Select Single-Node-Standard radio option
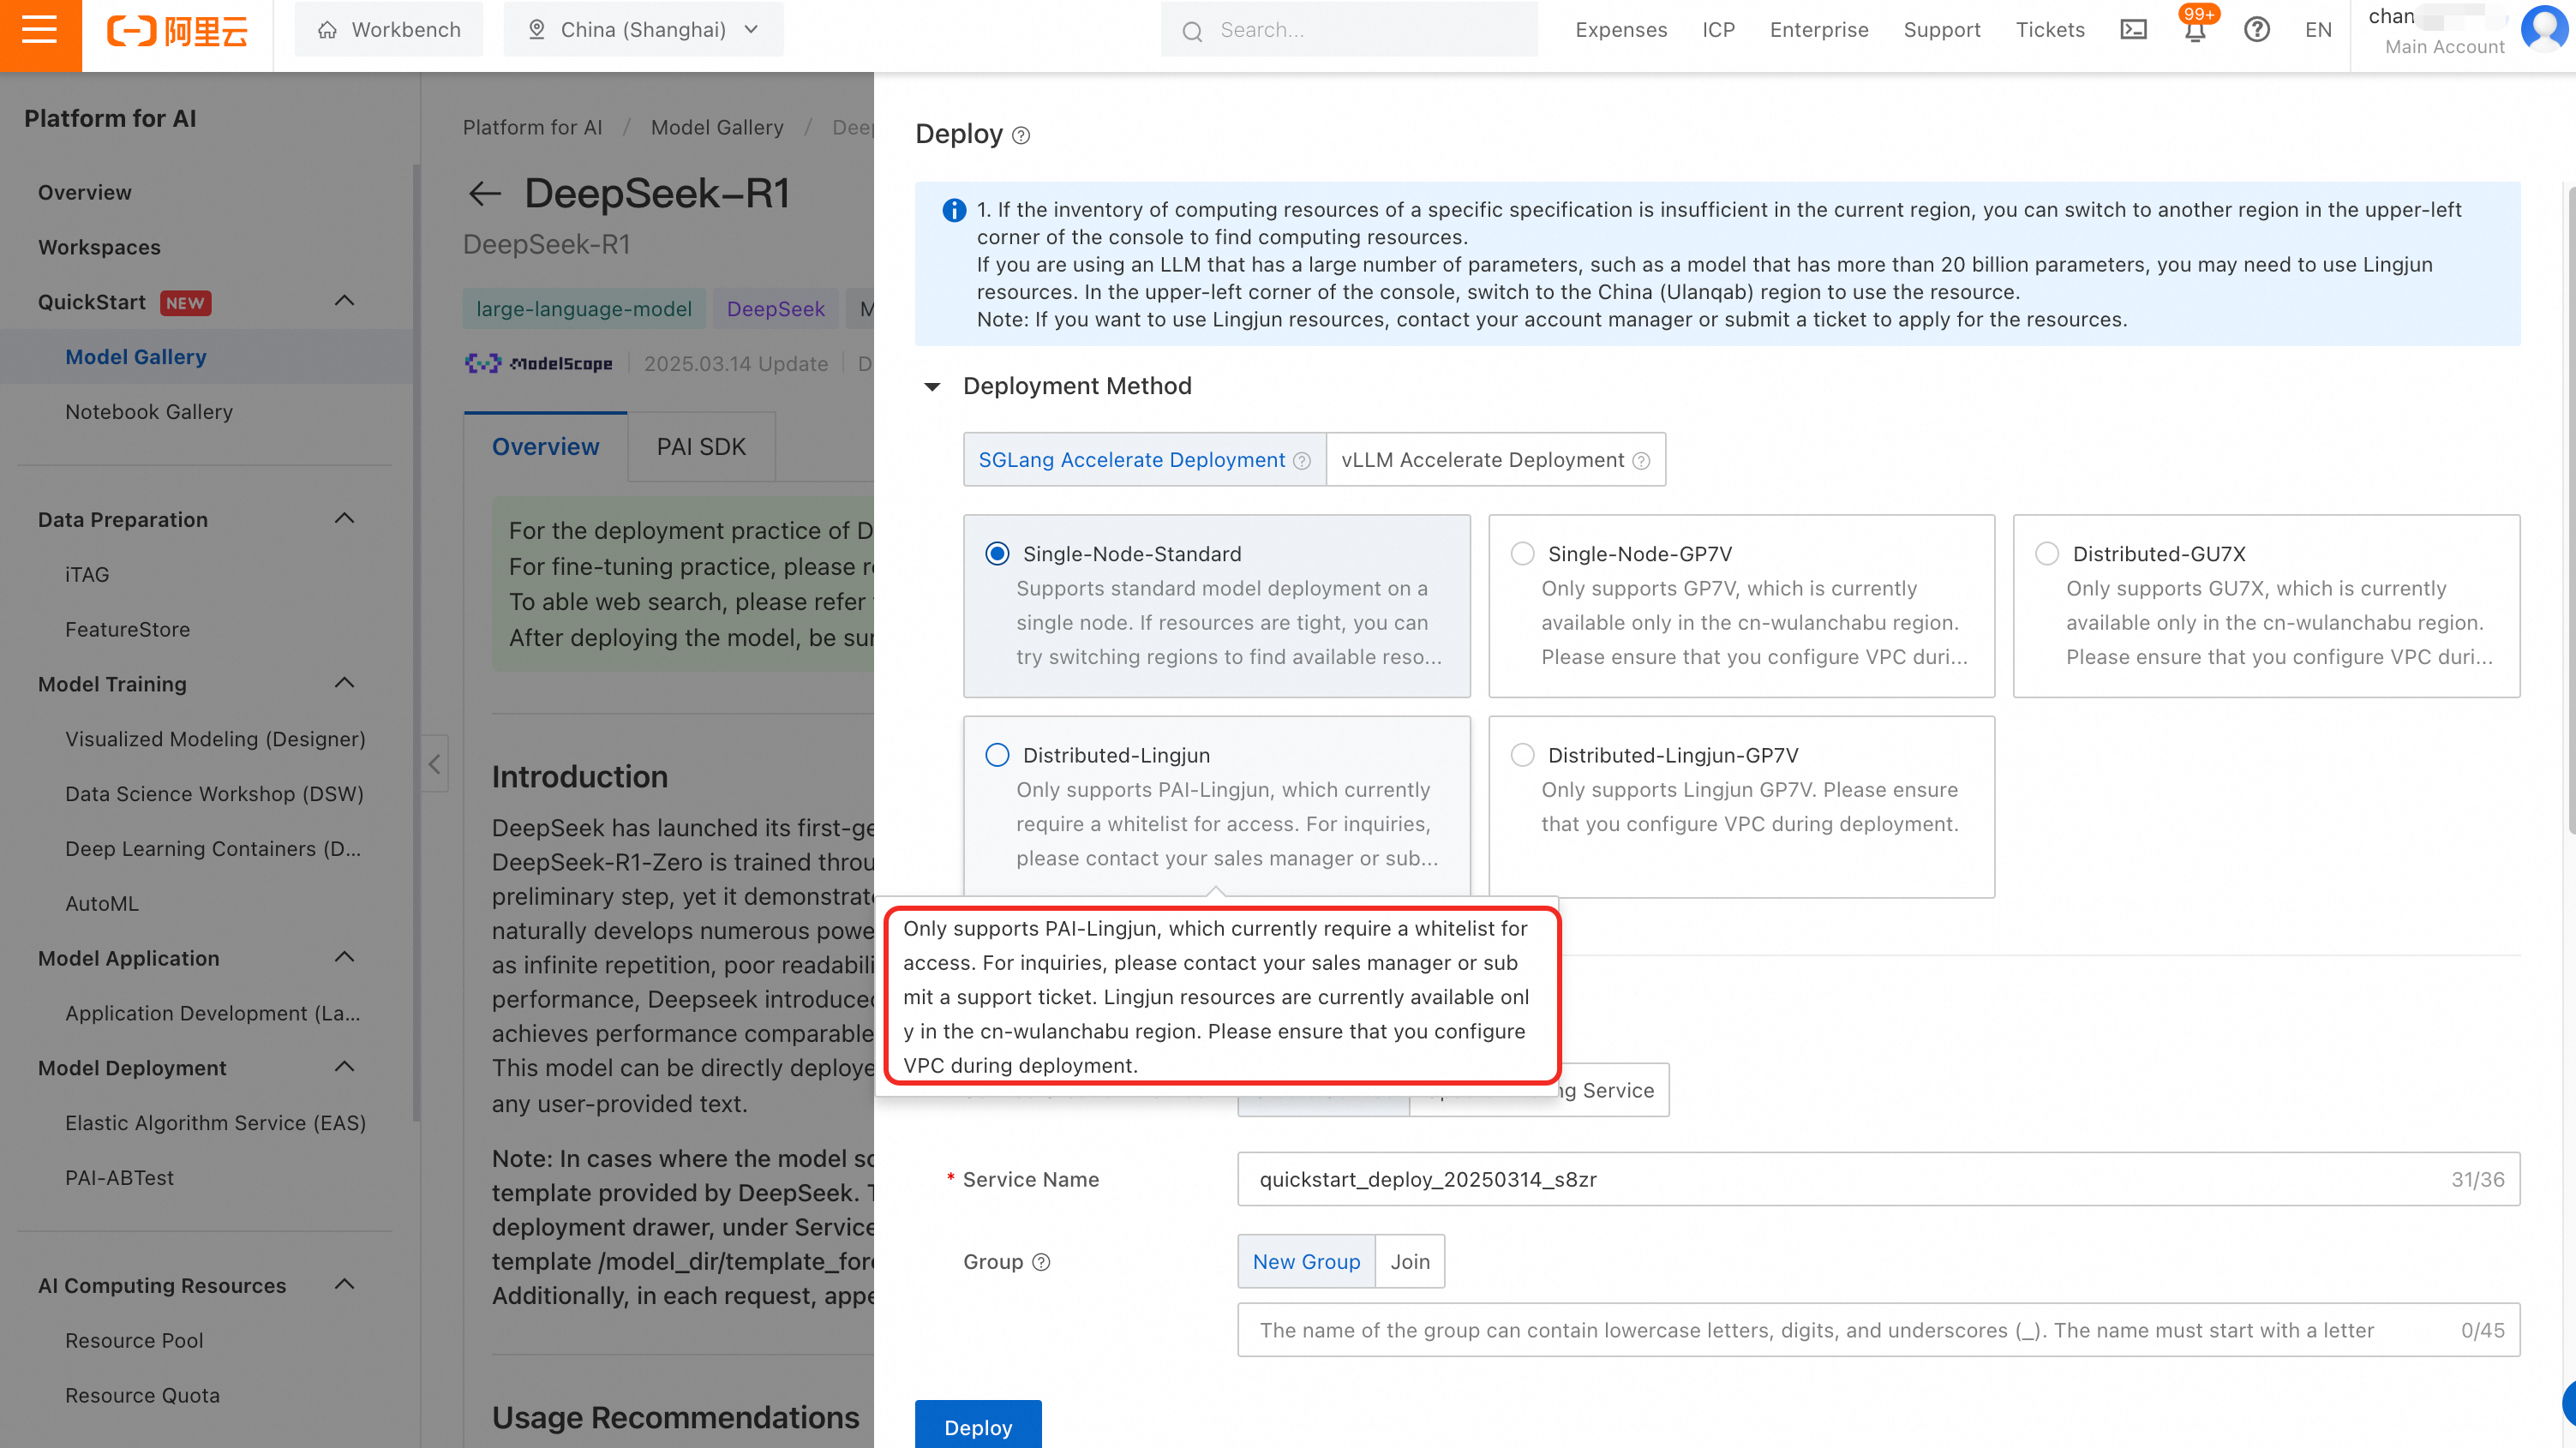The image size is (2576, 1448). click(997, 554)
